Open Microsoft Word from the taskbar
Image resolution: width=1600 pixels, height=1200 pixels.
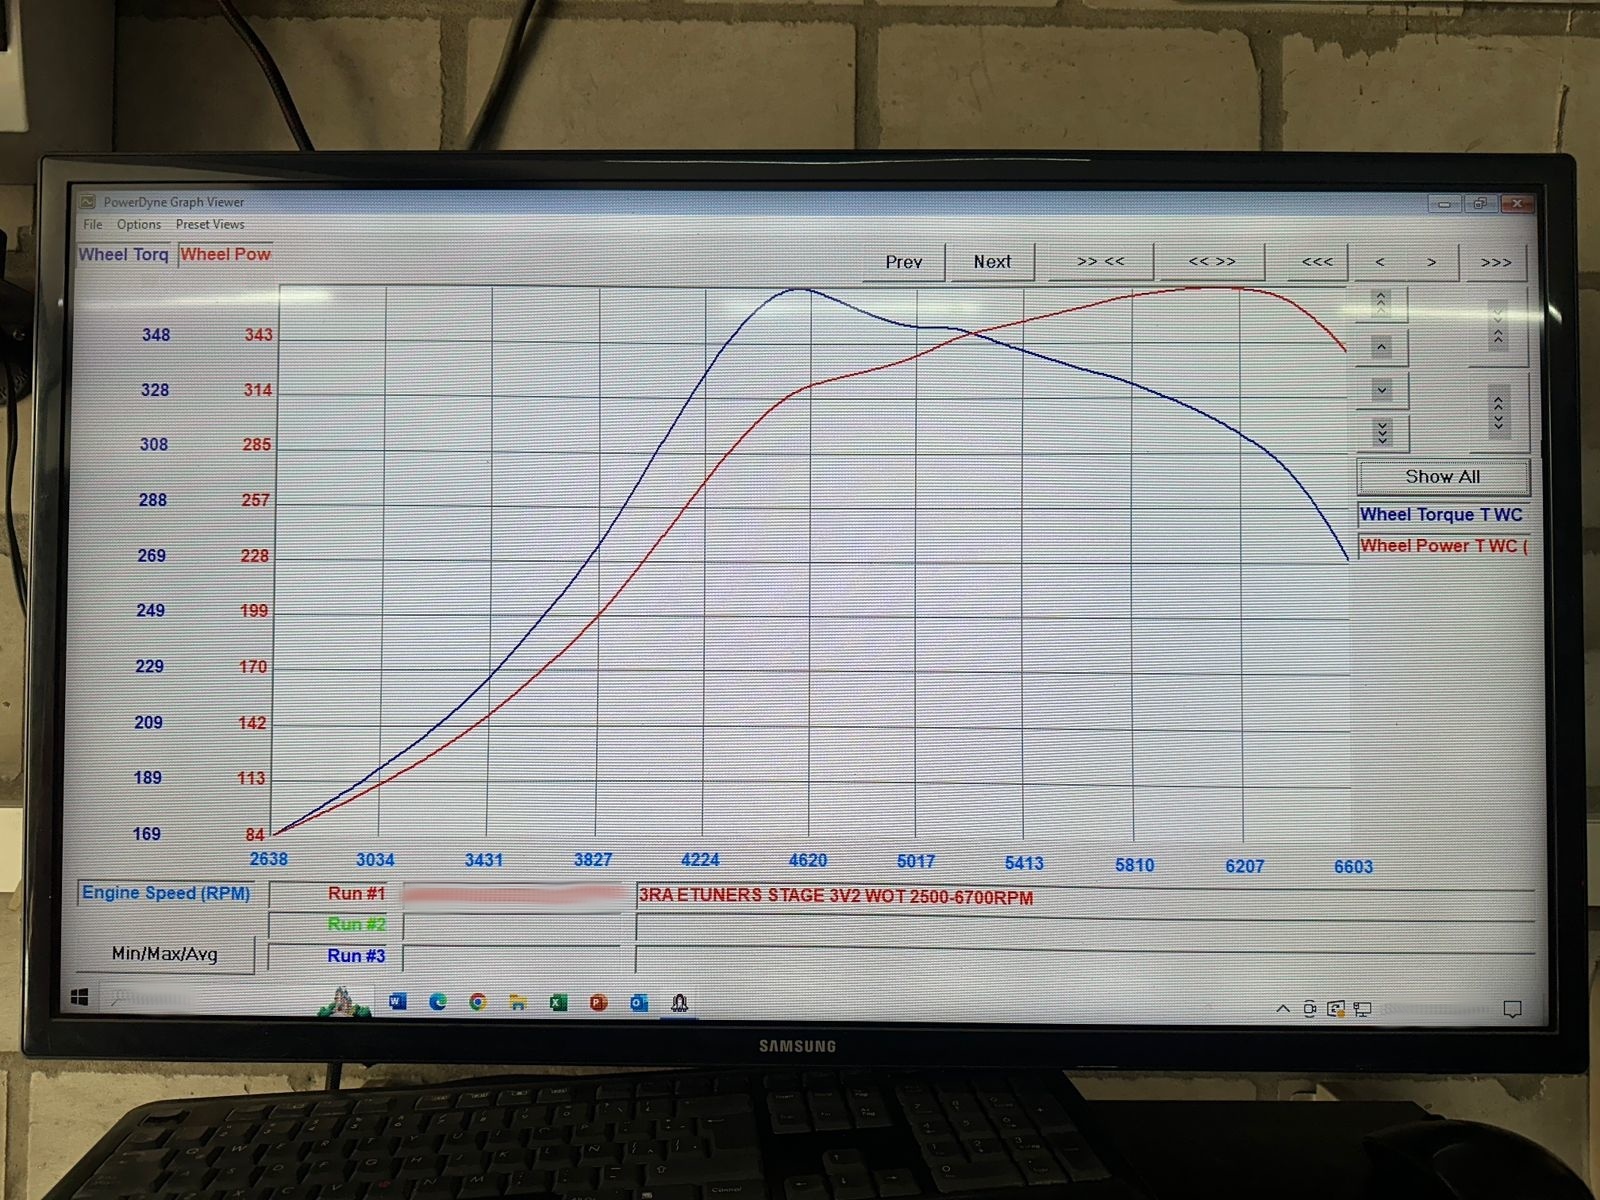[397, 1002]
